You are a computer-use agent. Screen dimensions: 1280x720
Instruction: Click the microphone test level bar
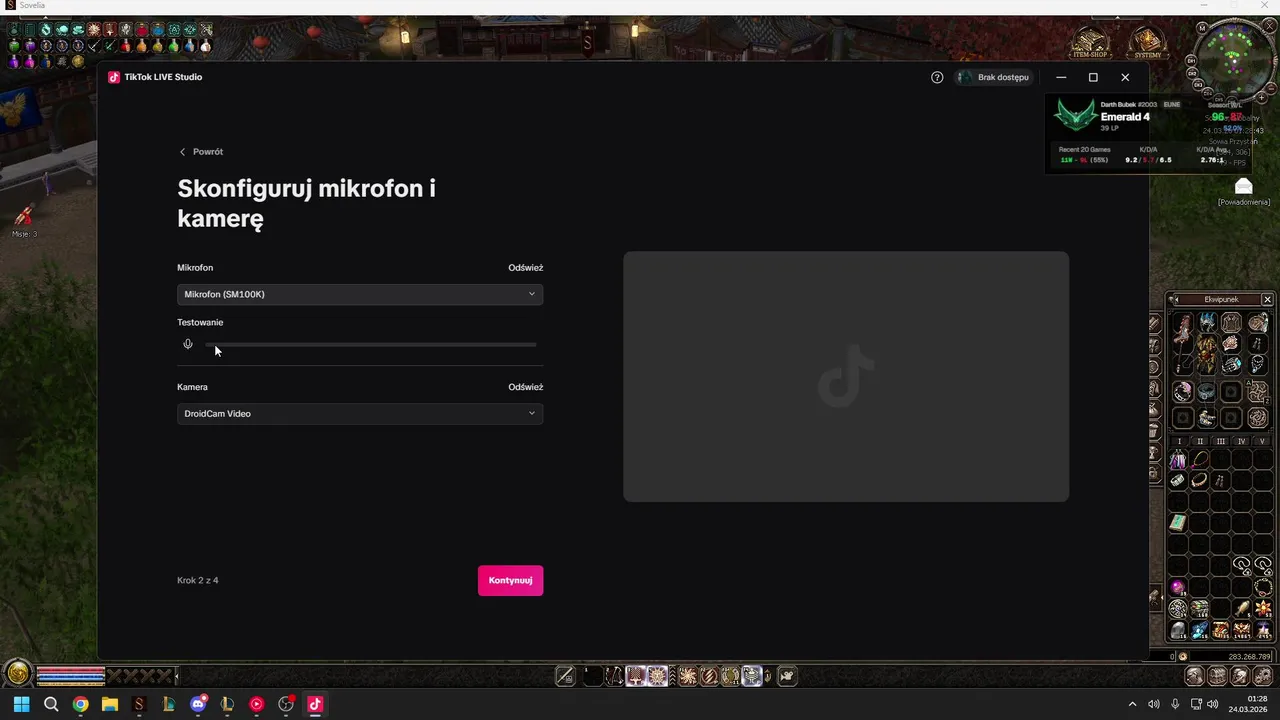(x=371, y=344)
